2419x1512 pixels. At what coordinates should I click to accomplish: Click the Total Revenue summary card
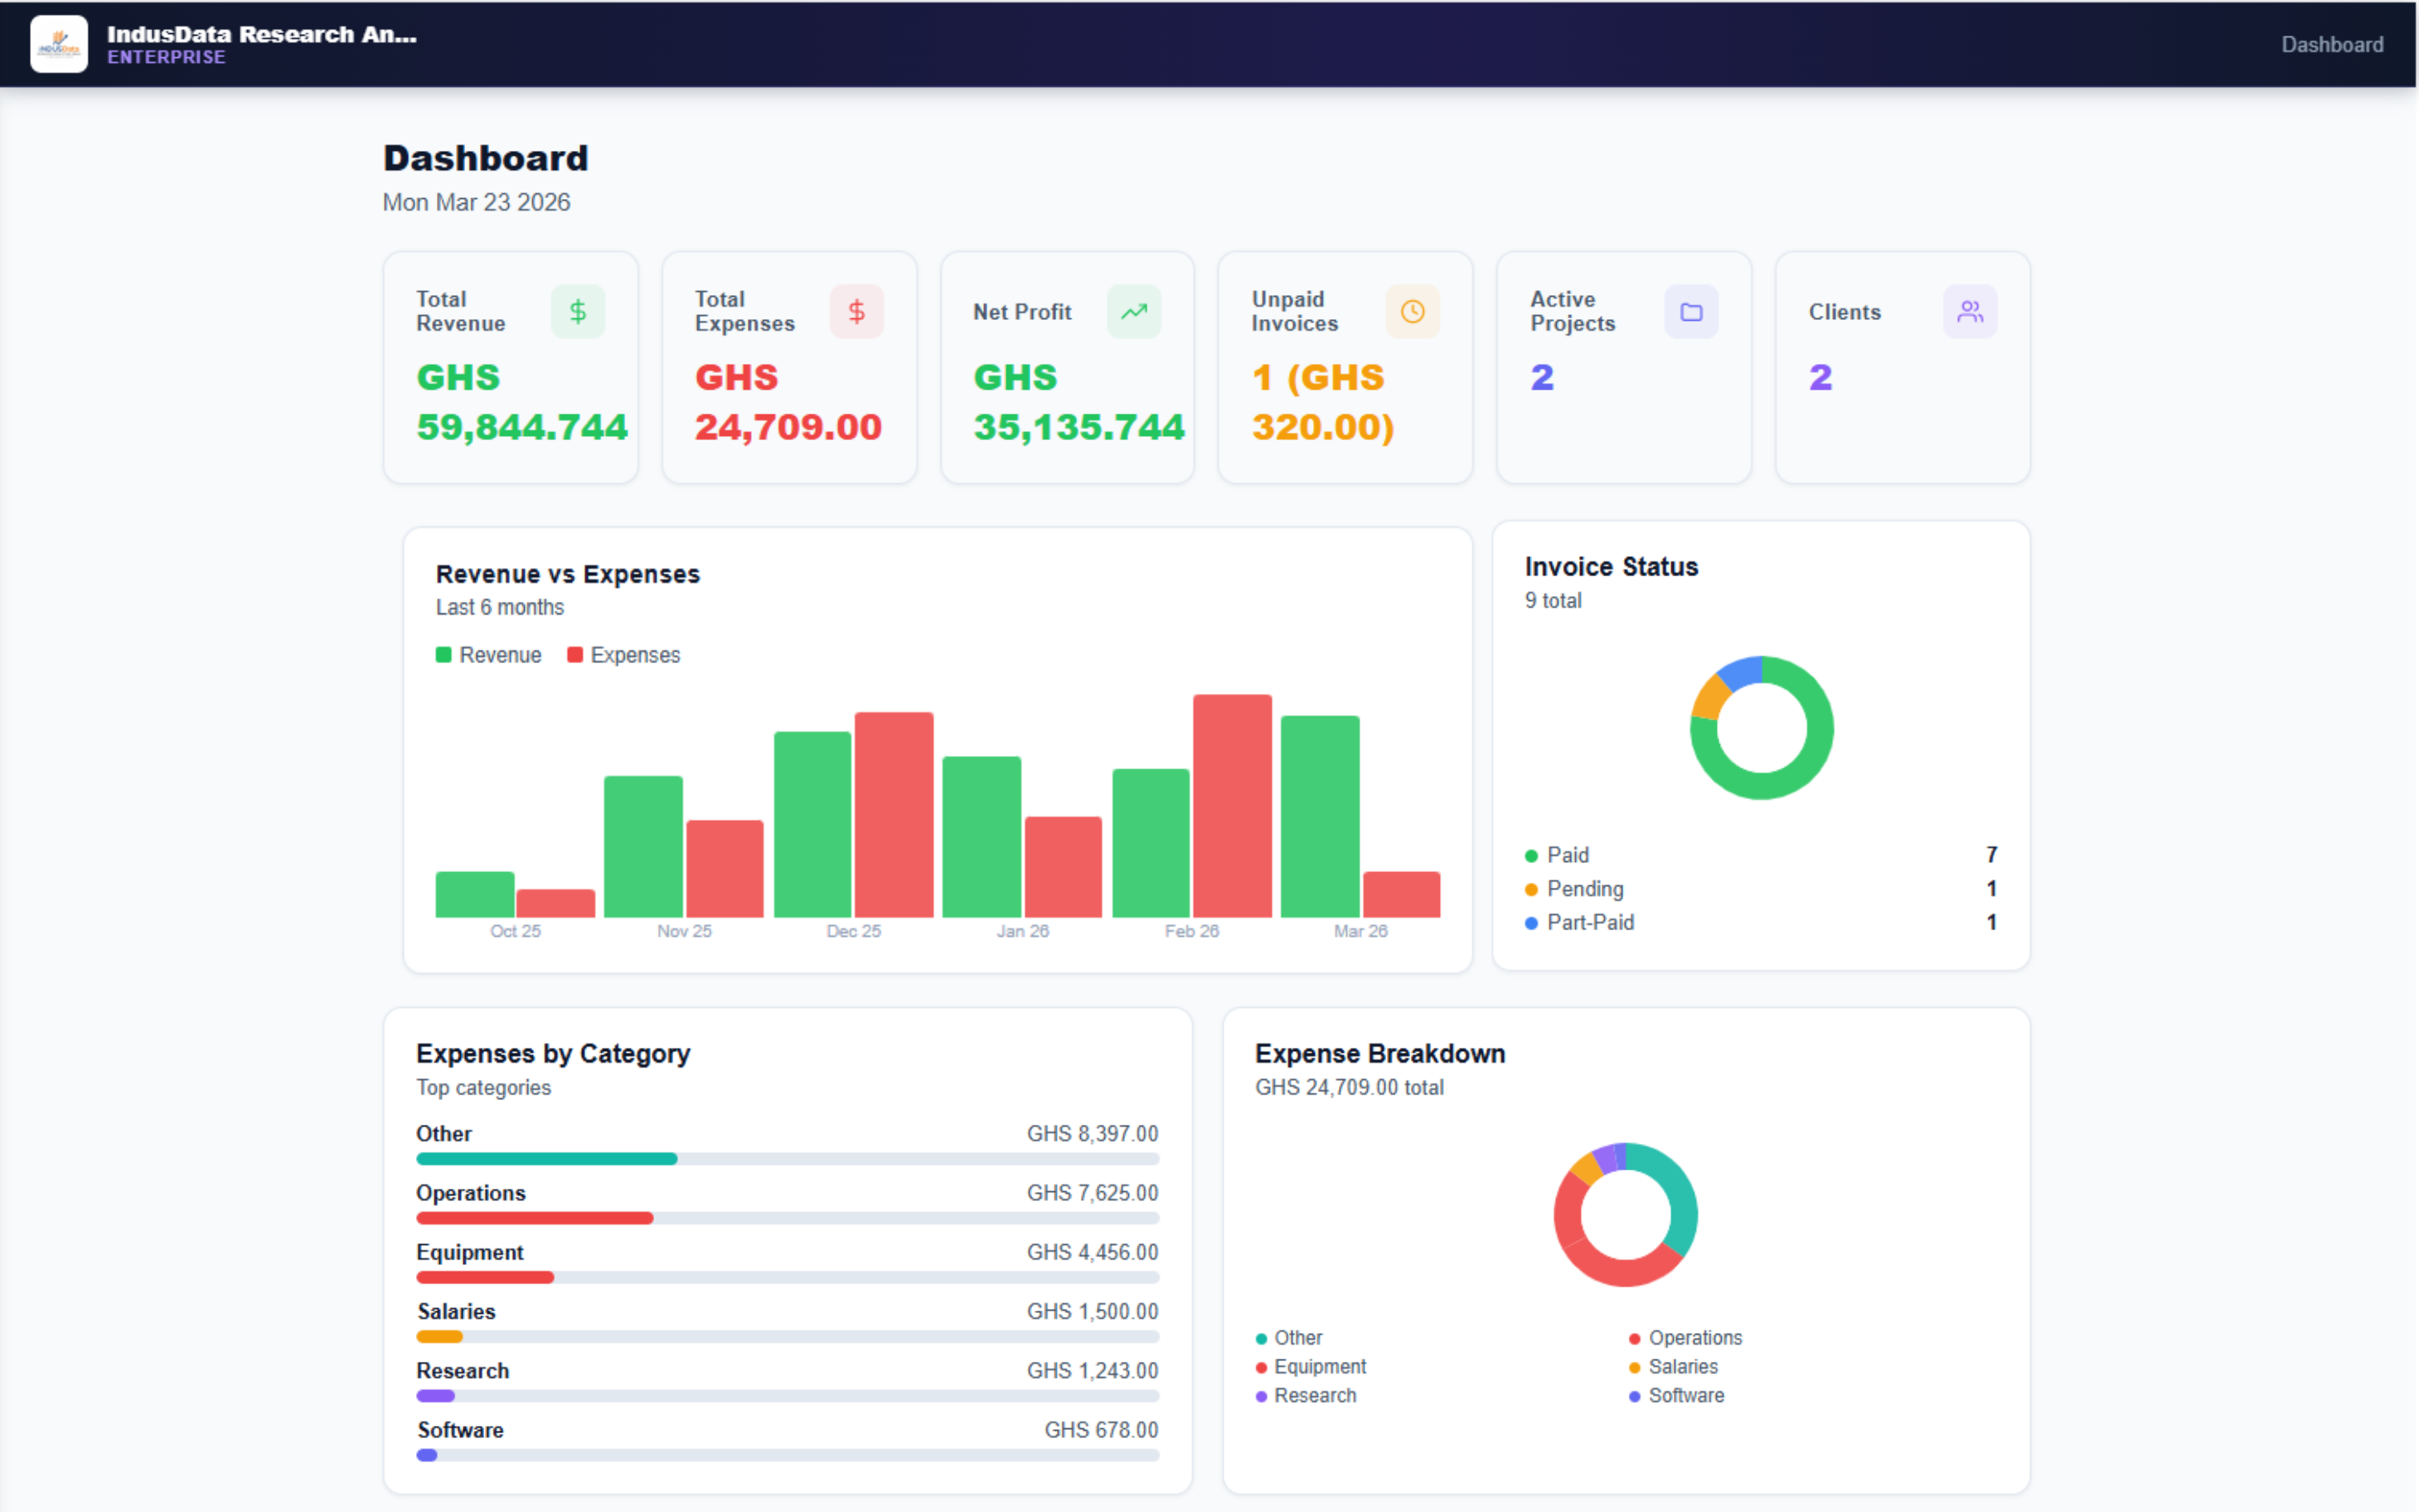(510, 367)
